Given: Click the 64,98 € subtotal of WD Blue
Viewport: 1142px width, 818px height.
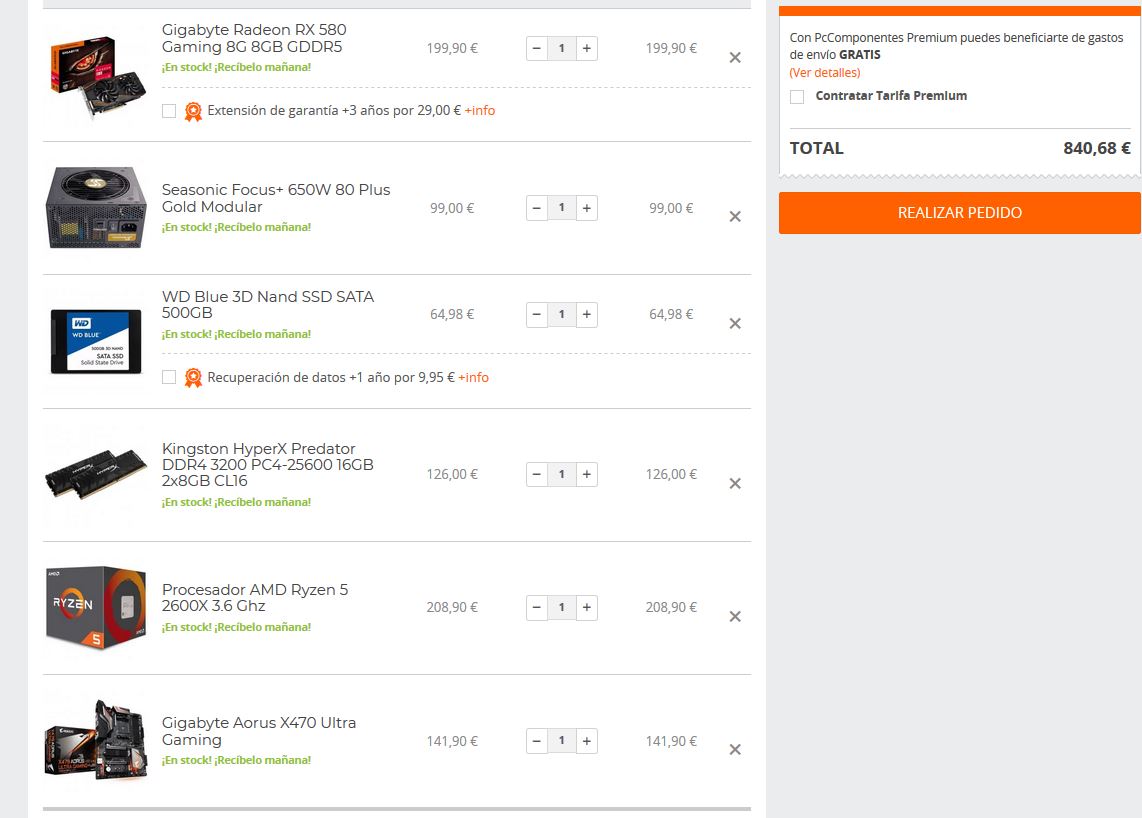Looking at the screenshot, I should tap(671, 315).
